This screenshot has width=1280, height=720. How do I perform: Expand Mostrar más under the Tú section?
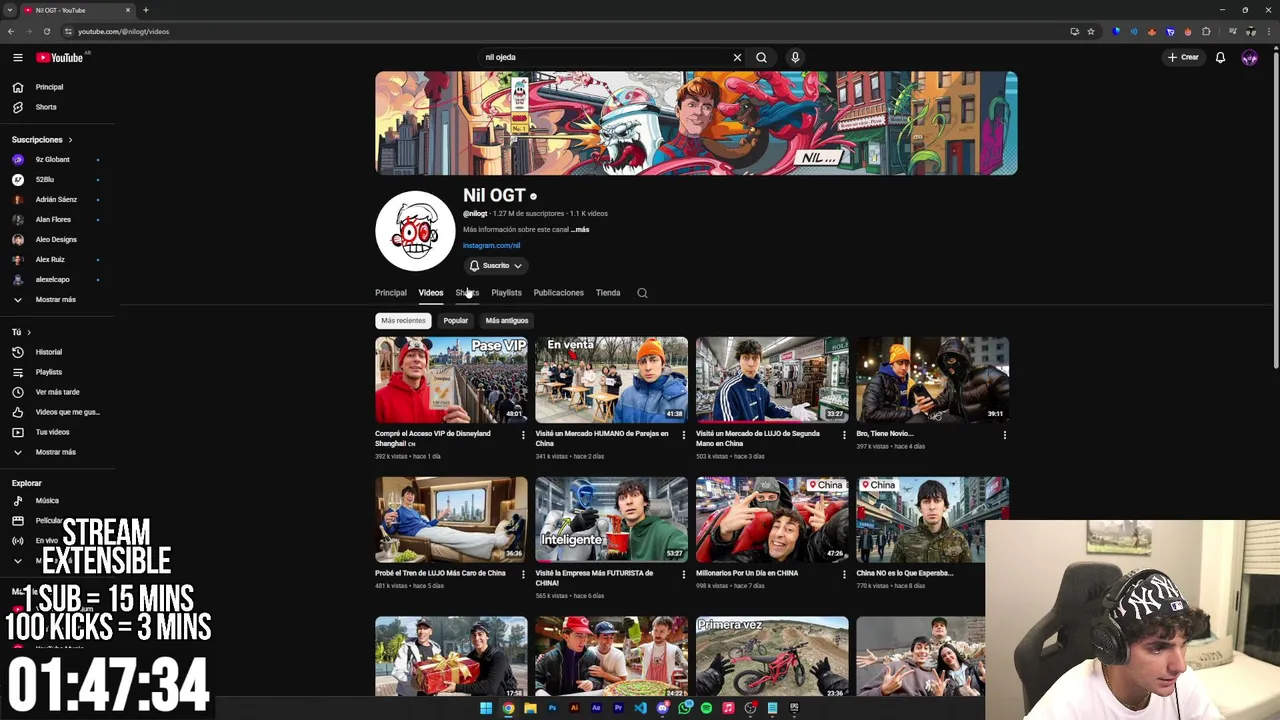pos(57,452)
